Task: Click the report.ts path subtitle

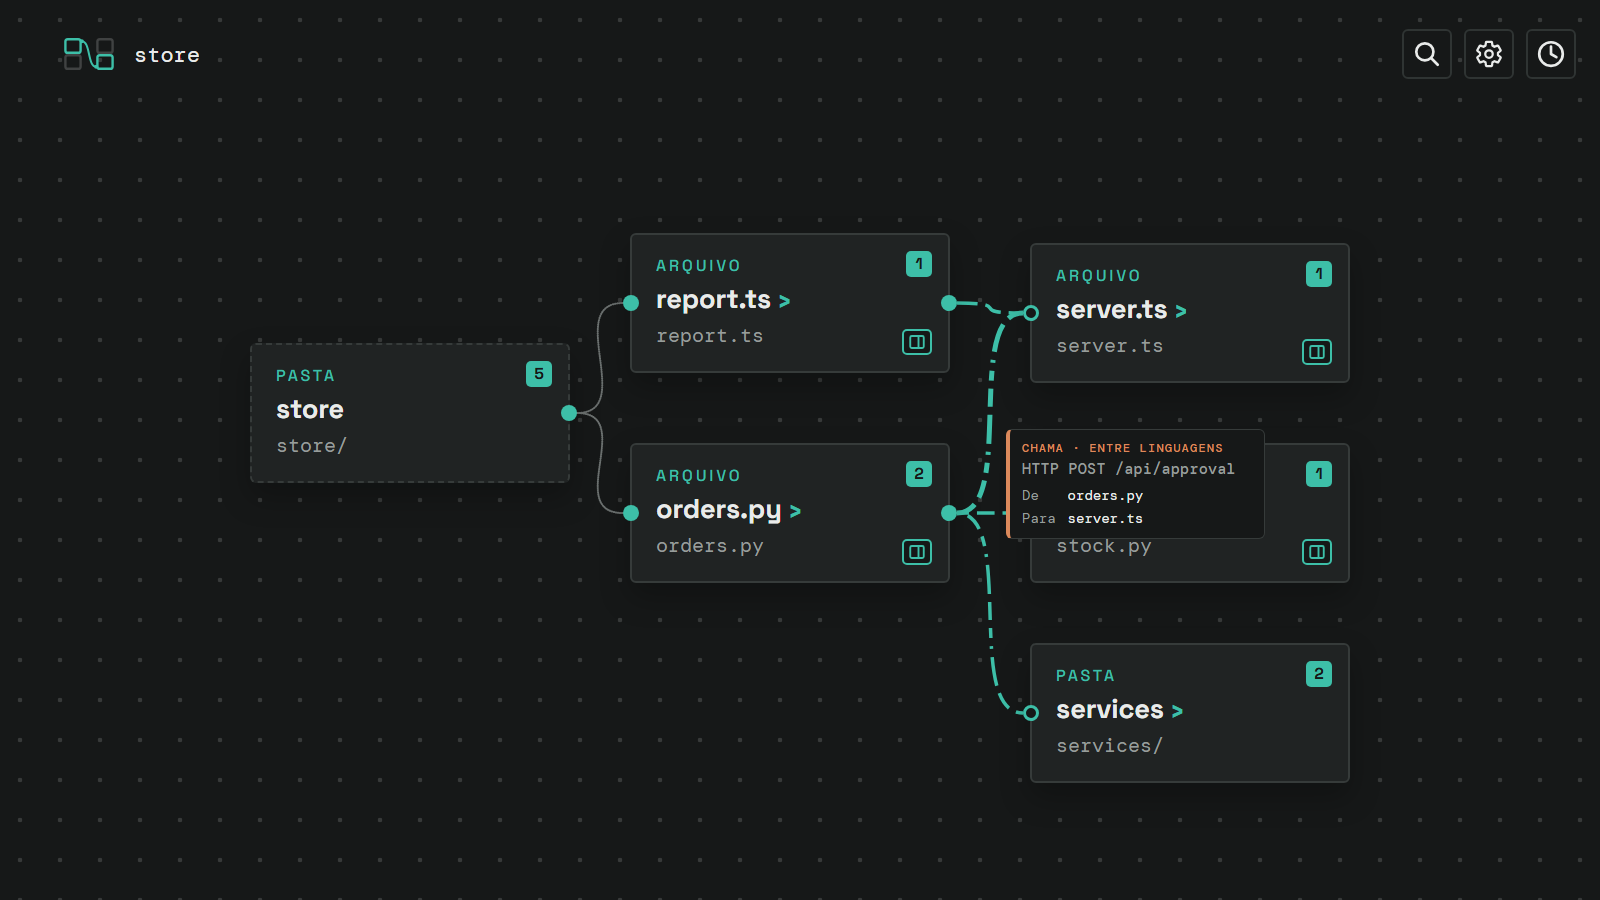Action: (709, 336)
